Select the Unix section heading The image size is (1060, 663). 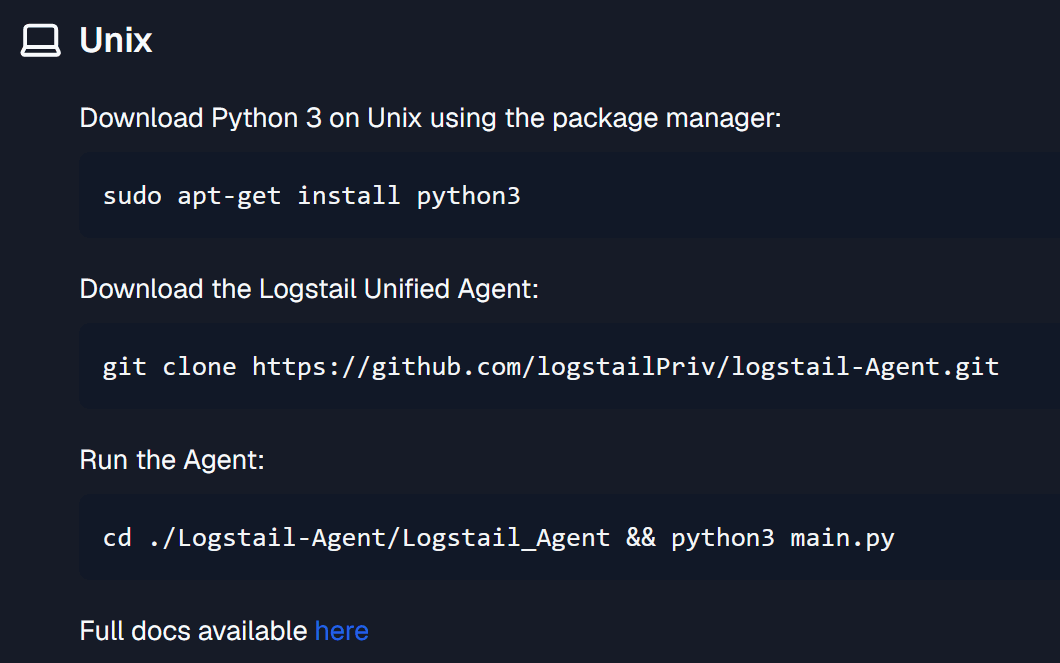tap(116, 41)
